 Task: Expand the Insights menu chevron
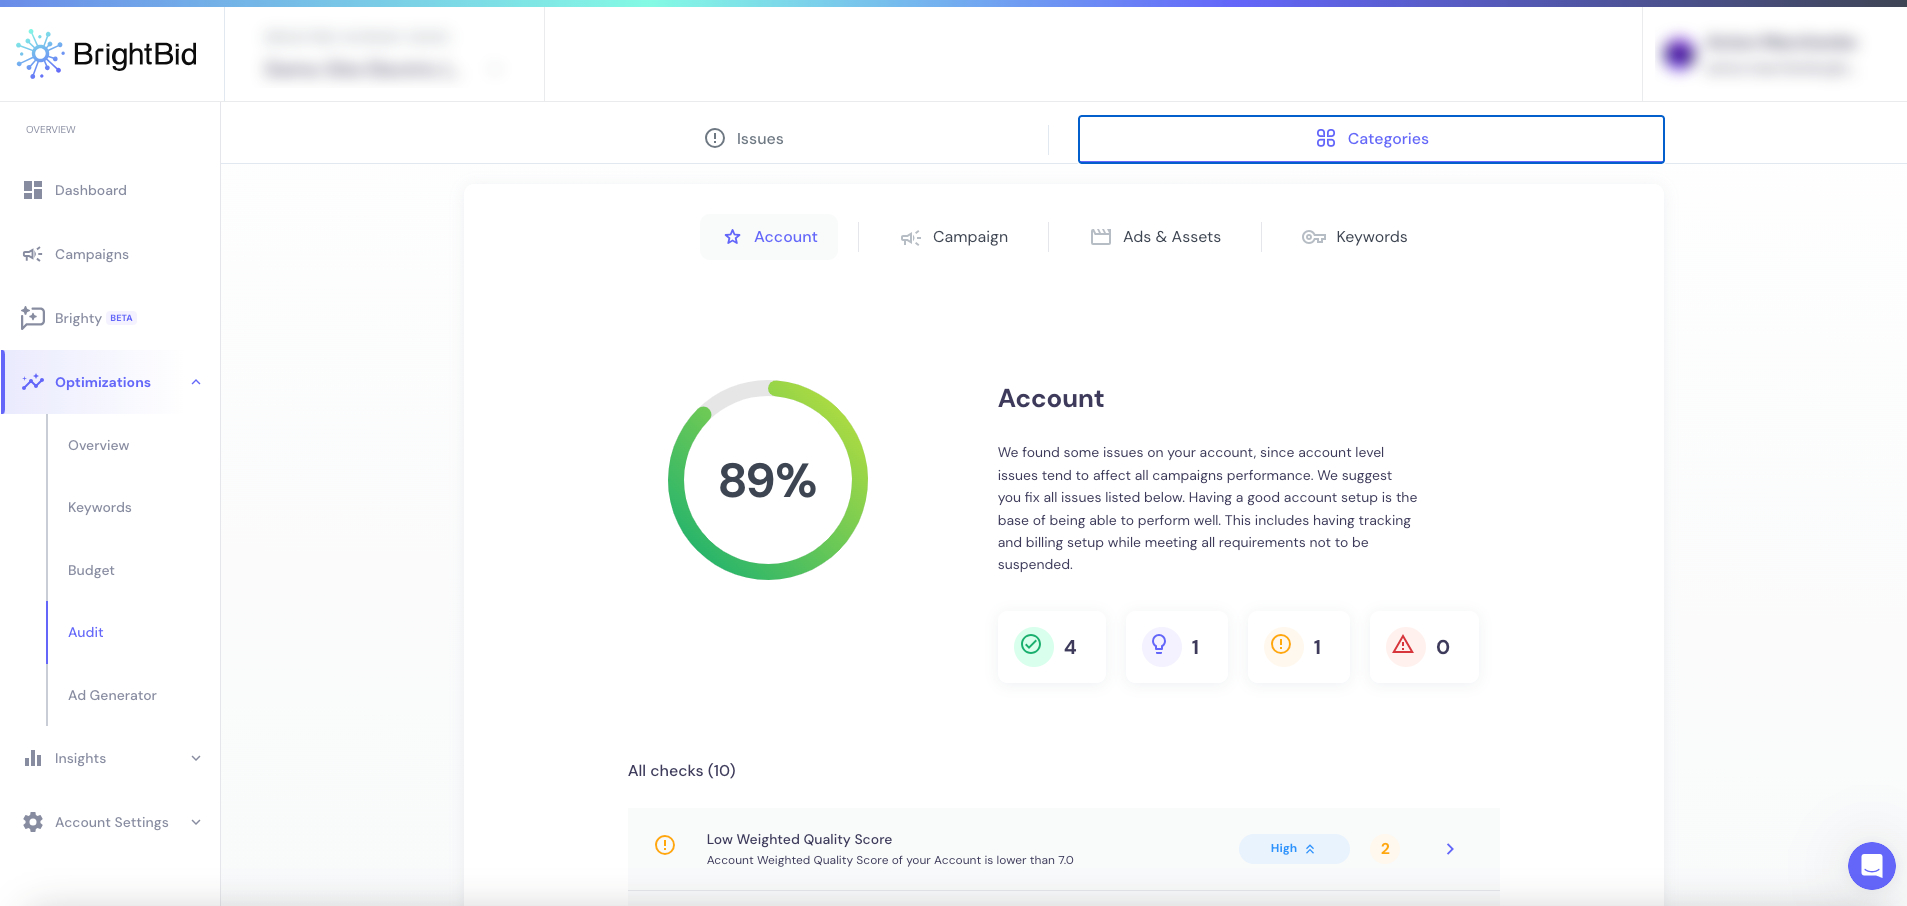[x=196, y=758]
